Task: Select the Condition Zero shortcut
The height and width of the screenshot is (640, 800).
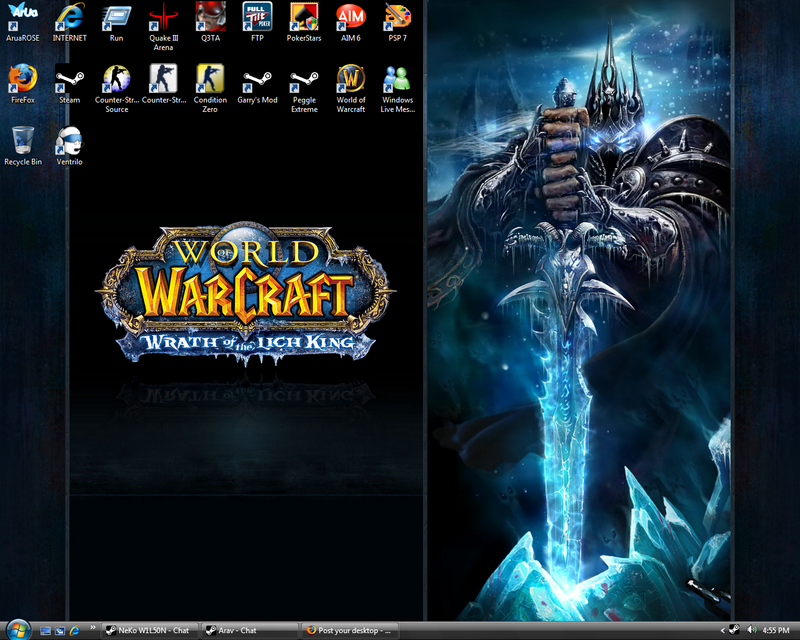Action: (210, 88)
